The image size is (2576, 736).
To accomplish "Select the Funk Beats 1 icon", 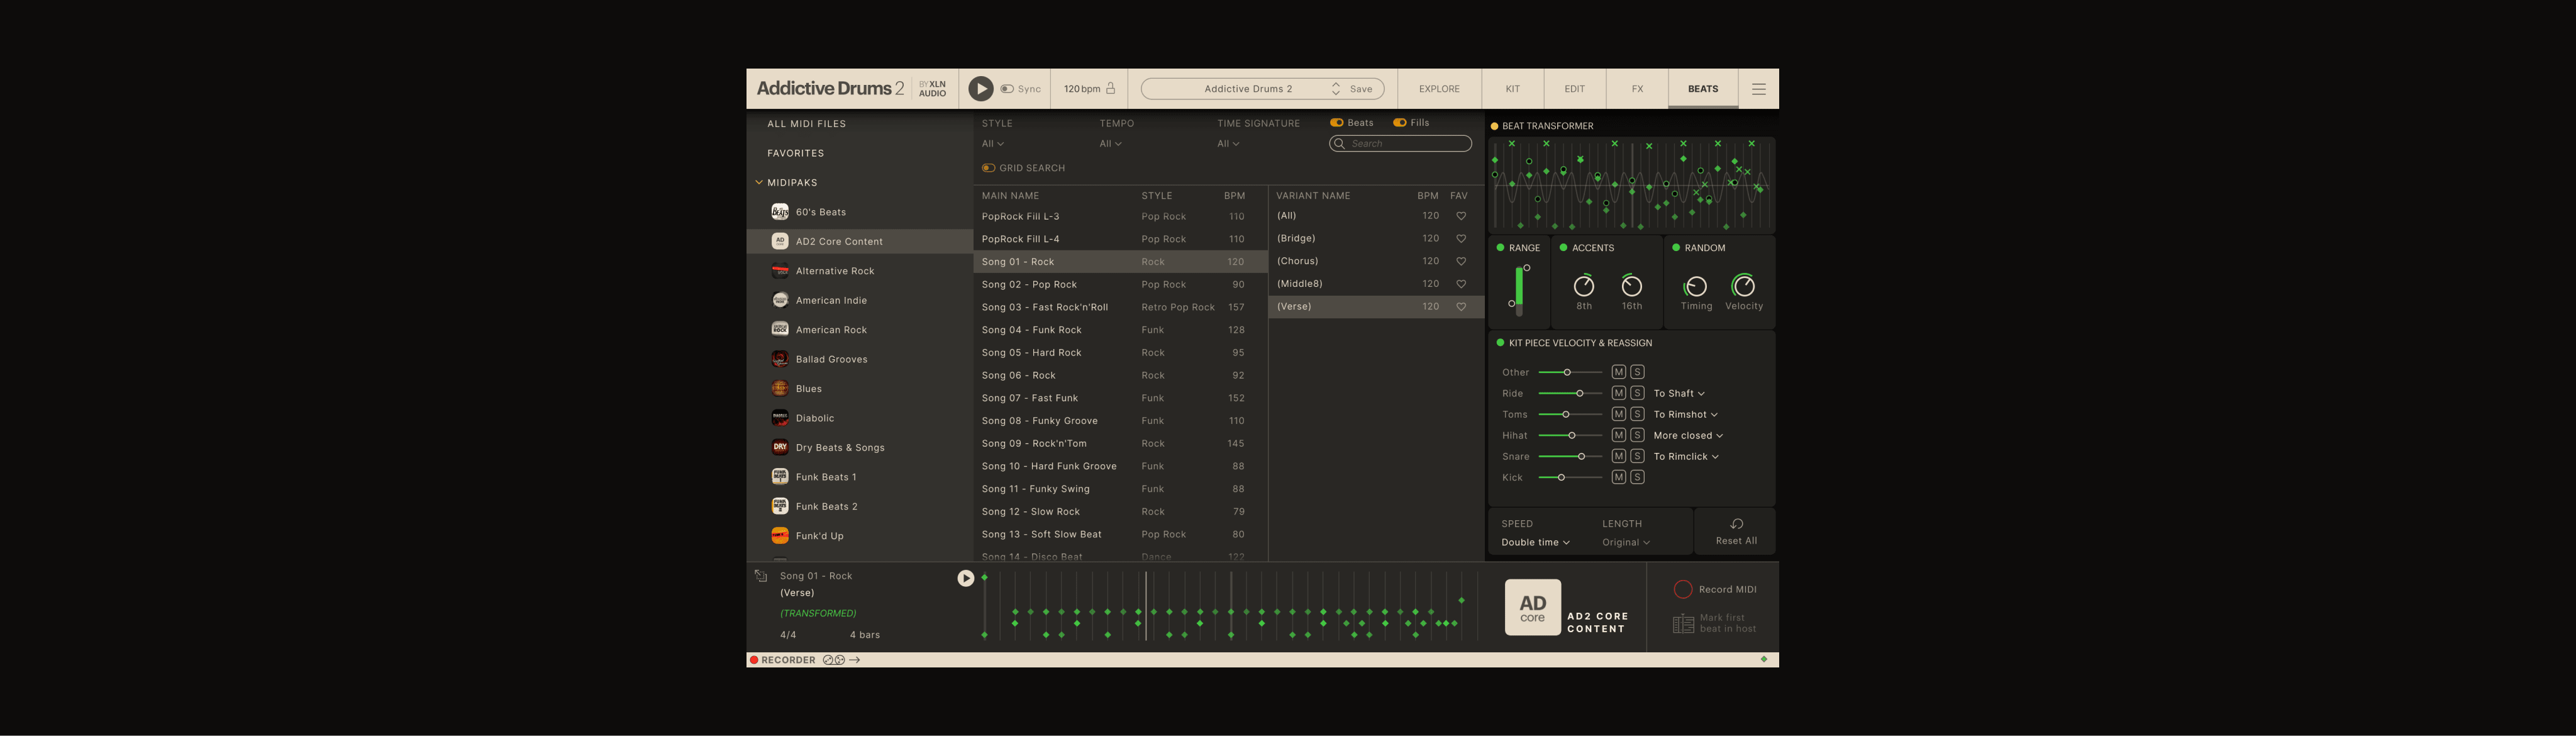I will coord(780,477).
